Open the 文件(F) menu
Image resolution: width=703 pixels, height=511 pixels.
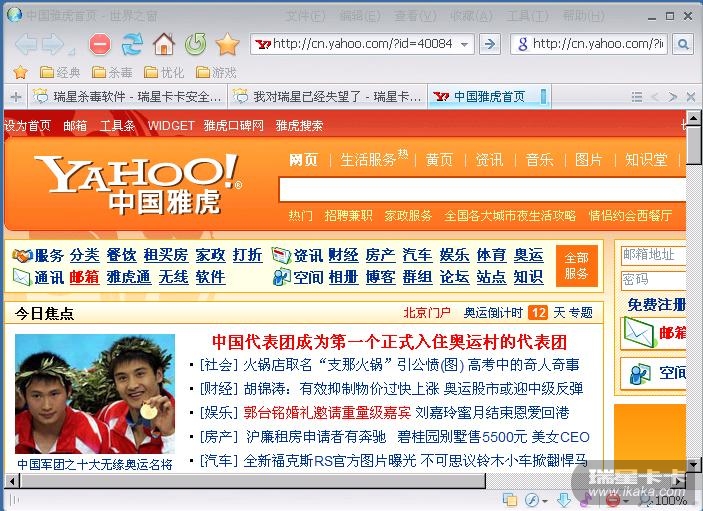(306, 17)
